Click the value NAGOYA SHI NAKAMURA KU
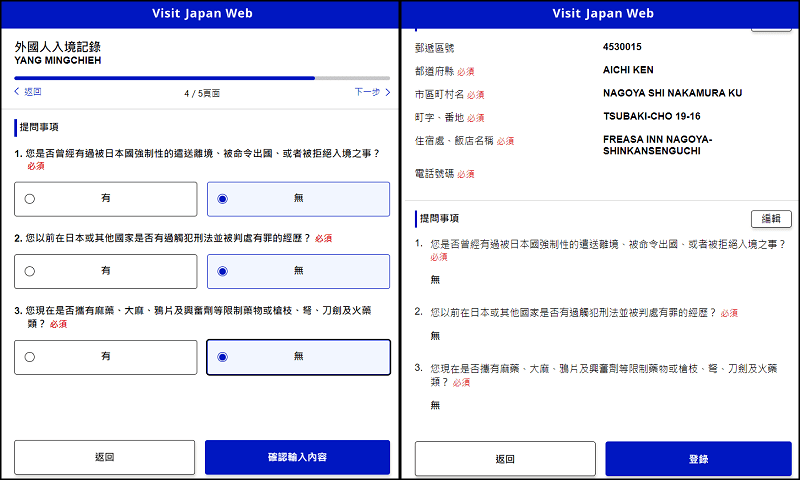 point(672,93)
